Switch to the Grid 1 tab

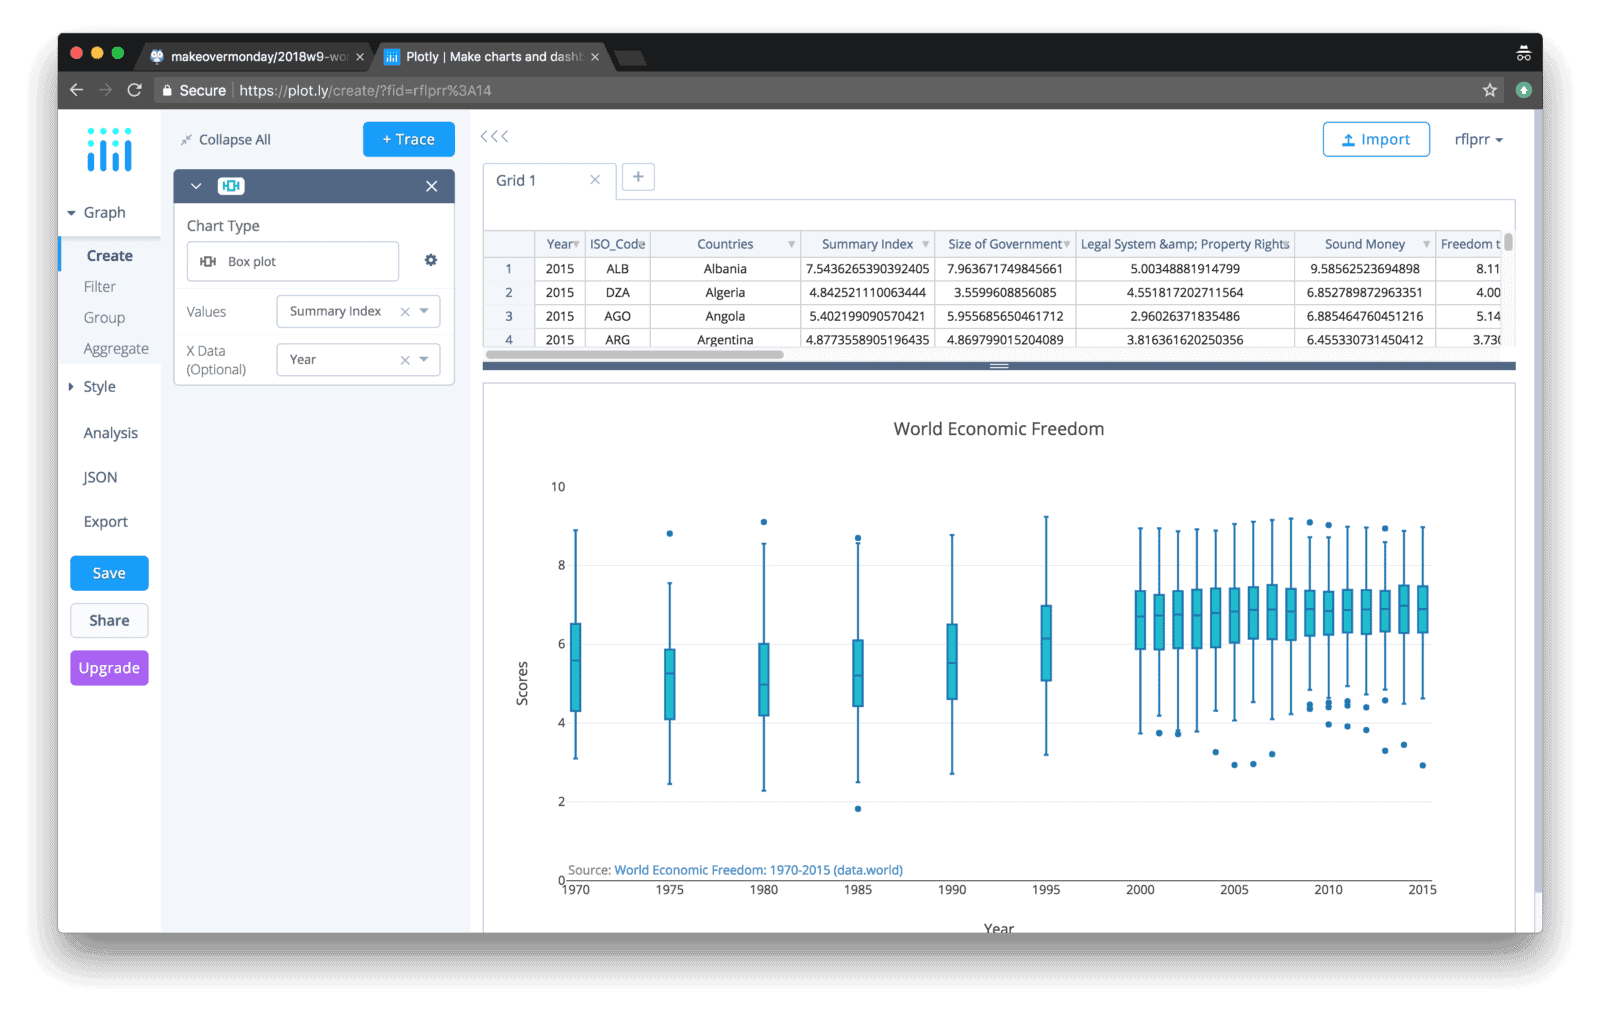click(x=516, y=180)
